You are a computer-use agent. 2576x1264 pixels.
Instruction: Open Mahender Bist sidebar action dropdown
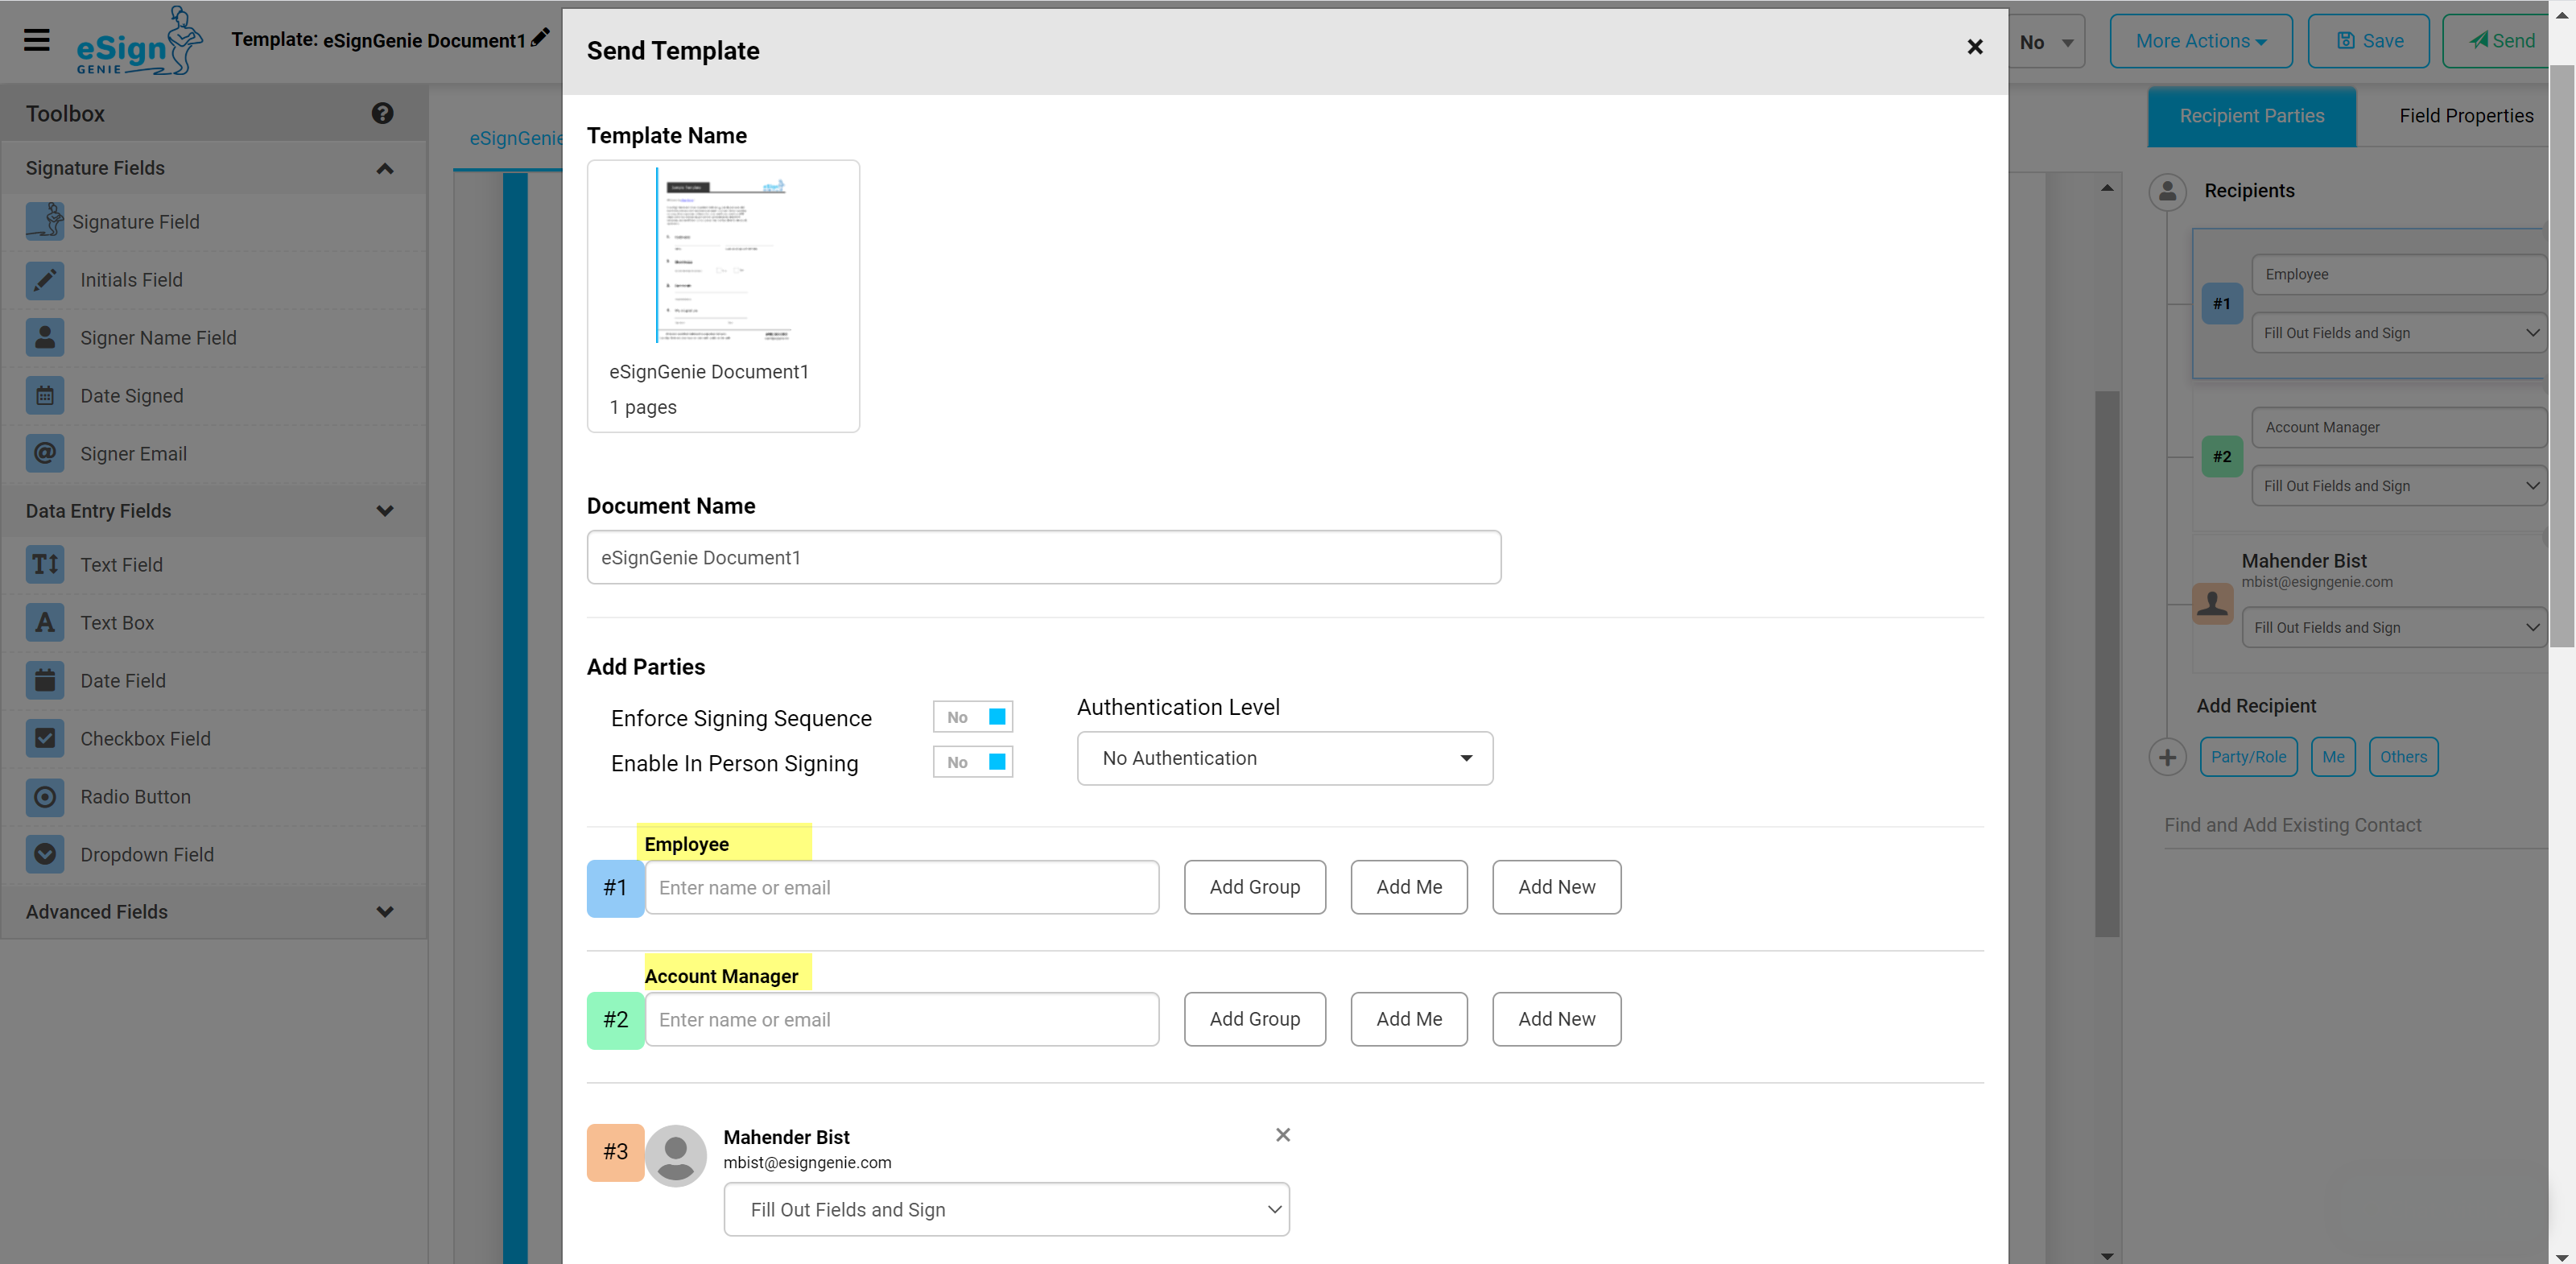[2393, 627]
